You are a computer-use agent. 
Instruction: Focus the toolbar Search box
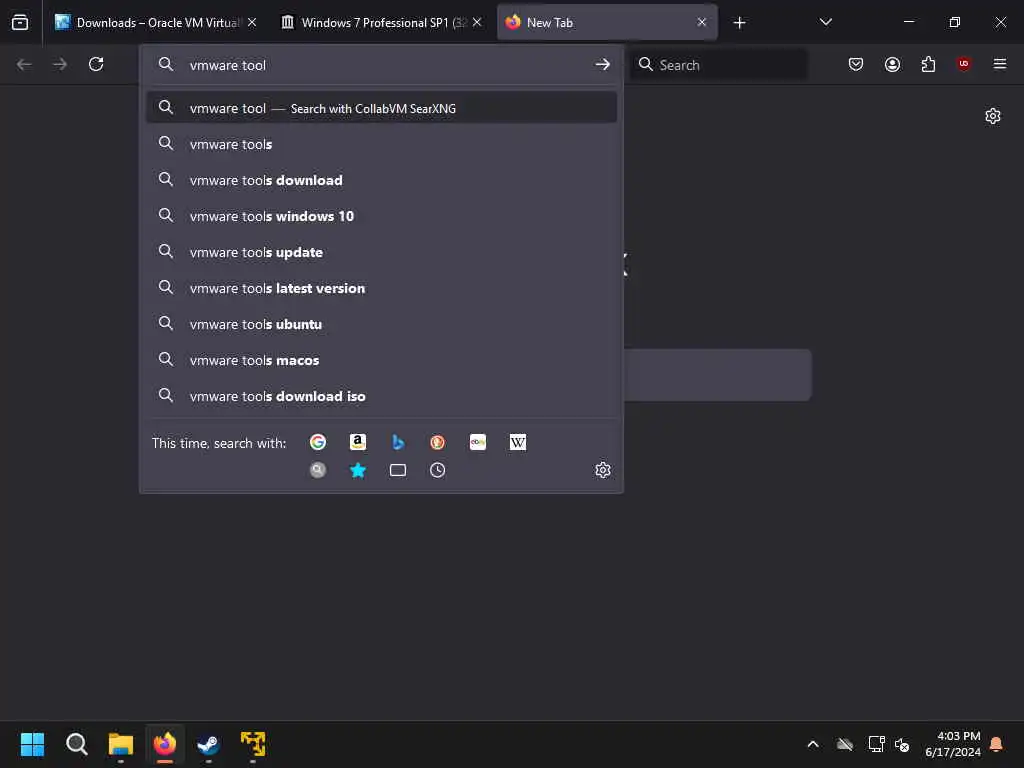[718, 64]
